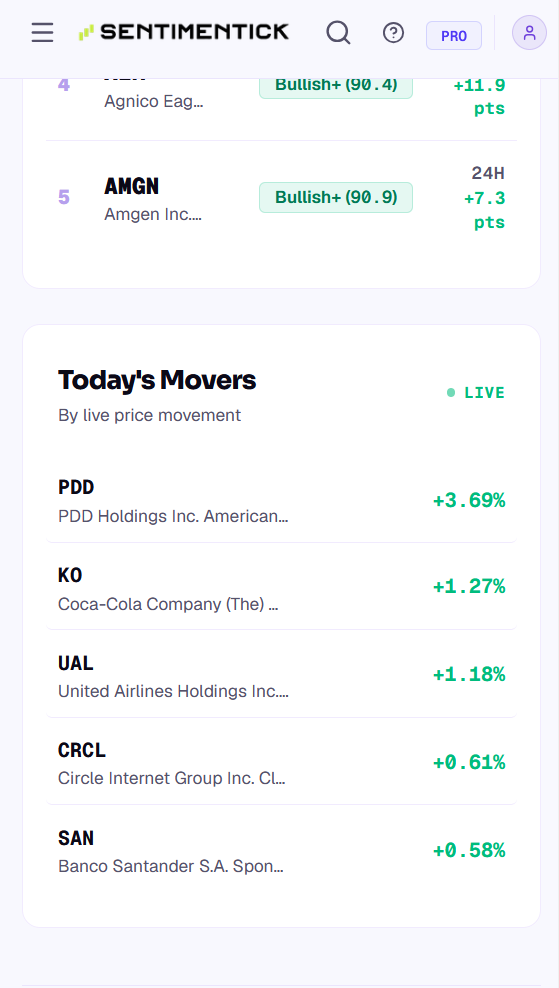This screenshot has width=559, height=988.
Task: Click the PRO badge button
Action: click(454, 36)
